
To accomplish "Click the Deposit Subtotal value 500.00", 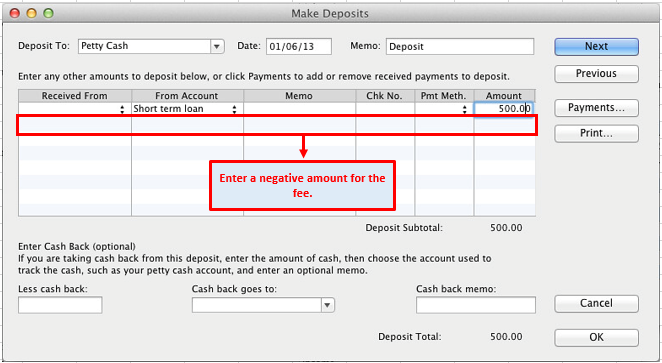I will pos(506,228).
